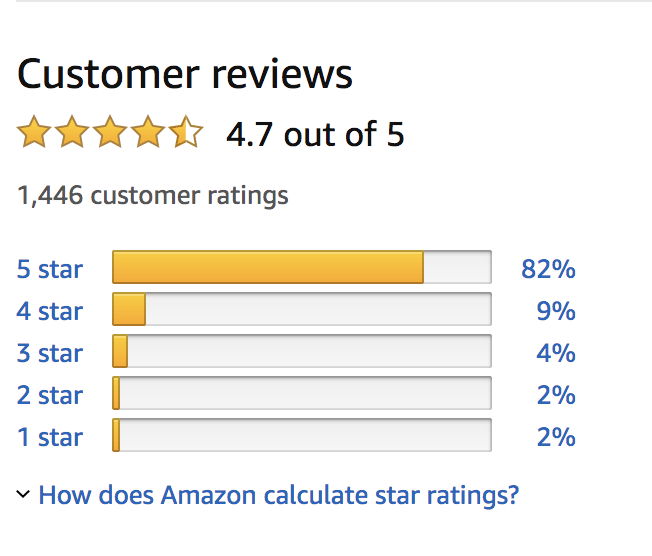Click the 3 star histogram bar
The height and width of the screenshot is (556, 652).
[x=302, y=351]
